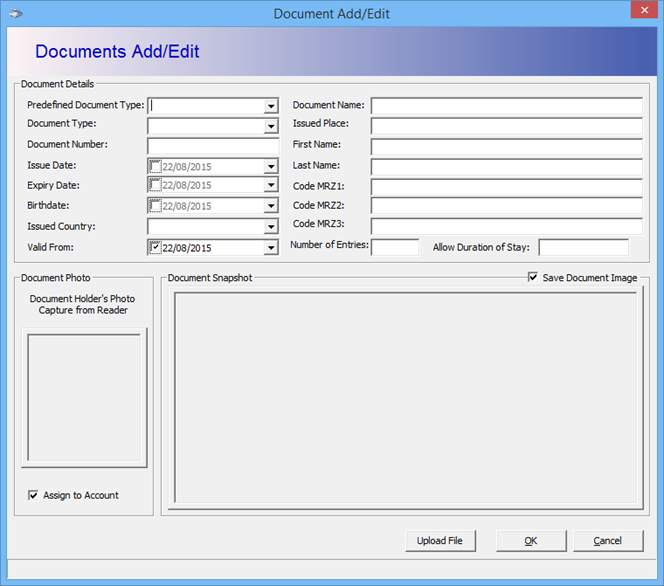Click the Valid From date 22/08/2015
This screenshot has width=664, height=586.
pyautogui.click(x=187, y=248)
